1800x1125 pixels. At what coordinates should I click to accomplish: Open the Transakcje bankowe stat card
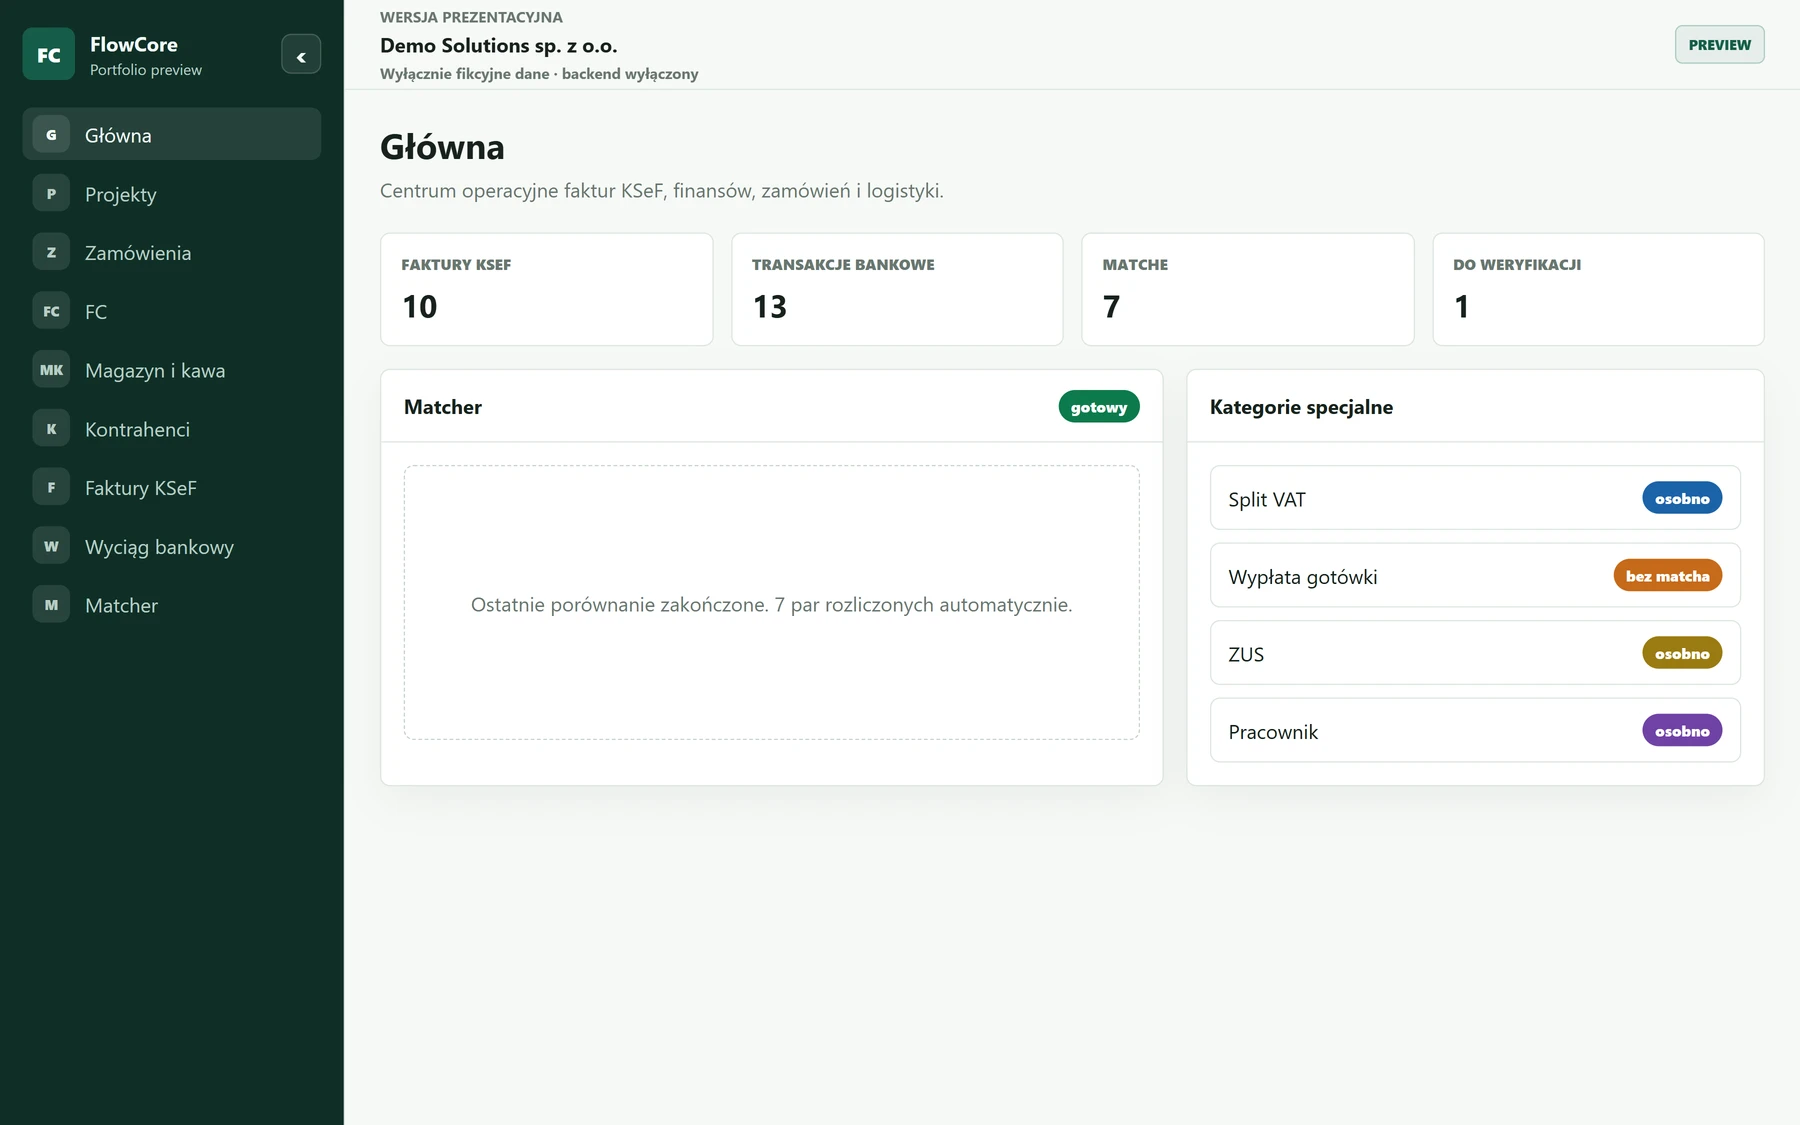point(897,289)
